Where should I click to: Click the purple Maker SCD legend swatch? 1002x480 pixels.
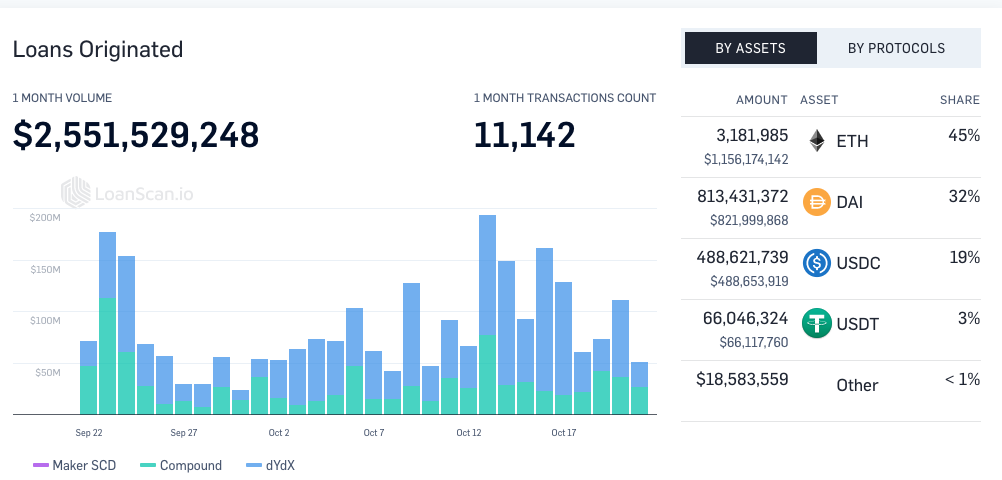click(x=41, y=465)
